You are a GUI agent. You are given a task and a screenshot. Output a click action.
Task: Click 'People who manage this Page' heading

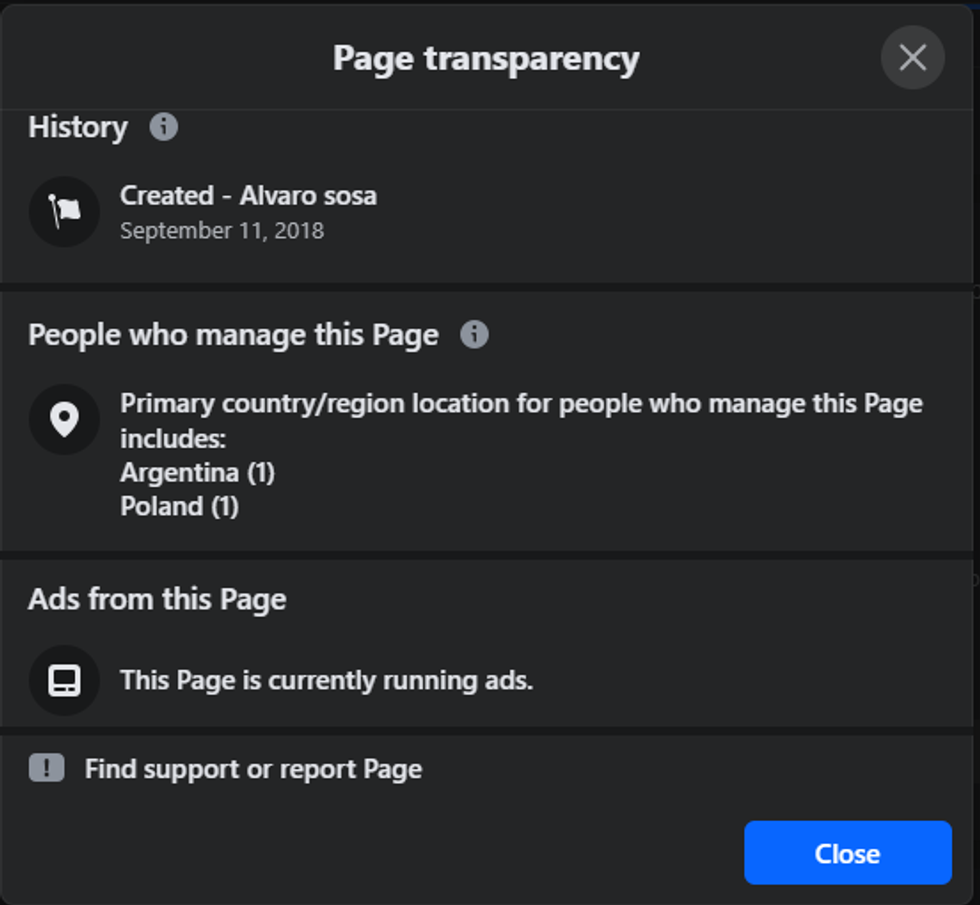(233, 334)
